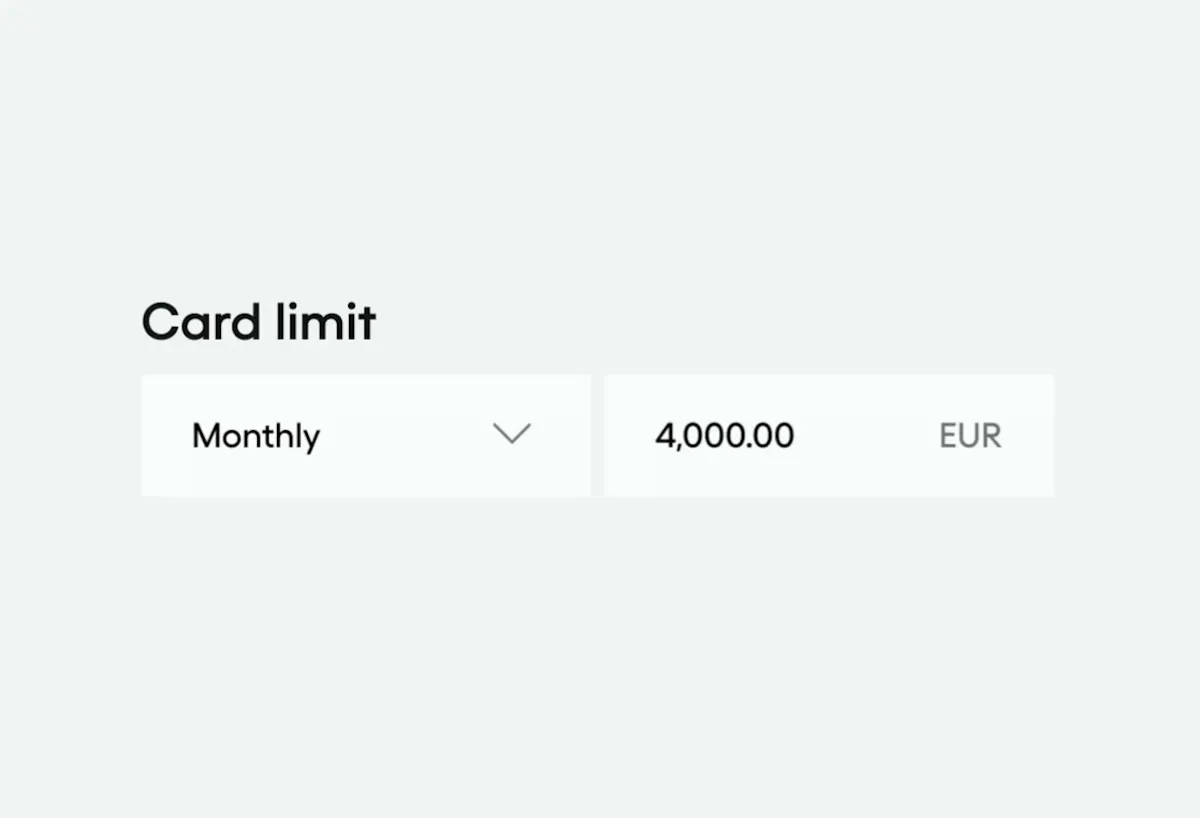Click the EUR suffix in the amount field
Image resolution: width=1200 pixels, height=818 pixels.
coord(970,436)
